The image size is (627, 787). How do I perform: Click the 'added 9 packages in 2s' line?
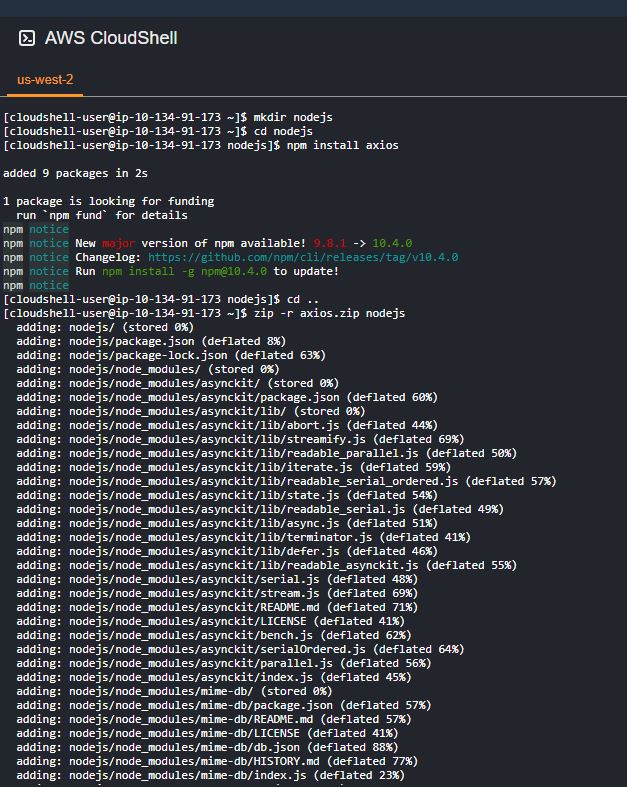pos(75,173)
